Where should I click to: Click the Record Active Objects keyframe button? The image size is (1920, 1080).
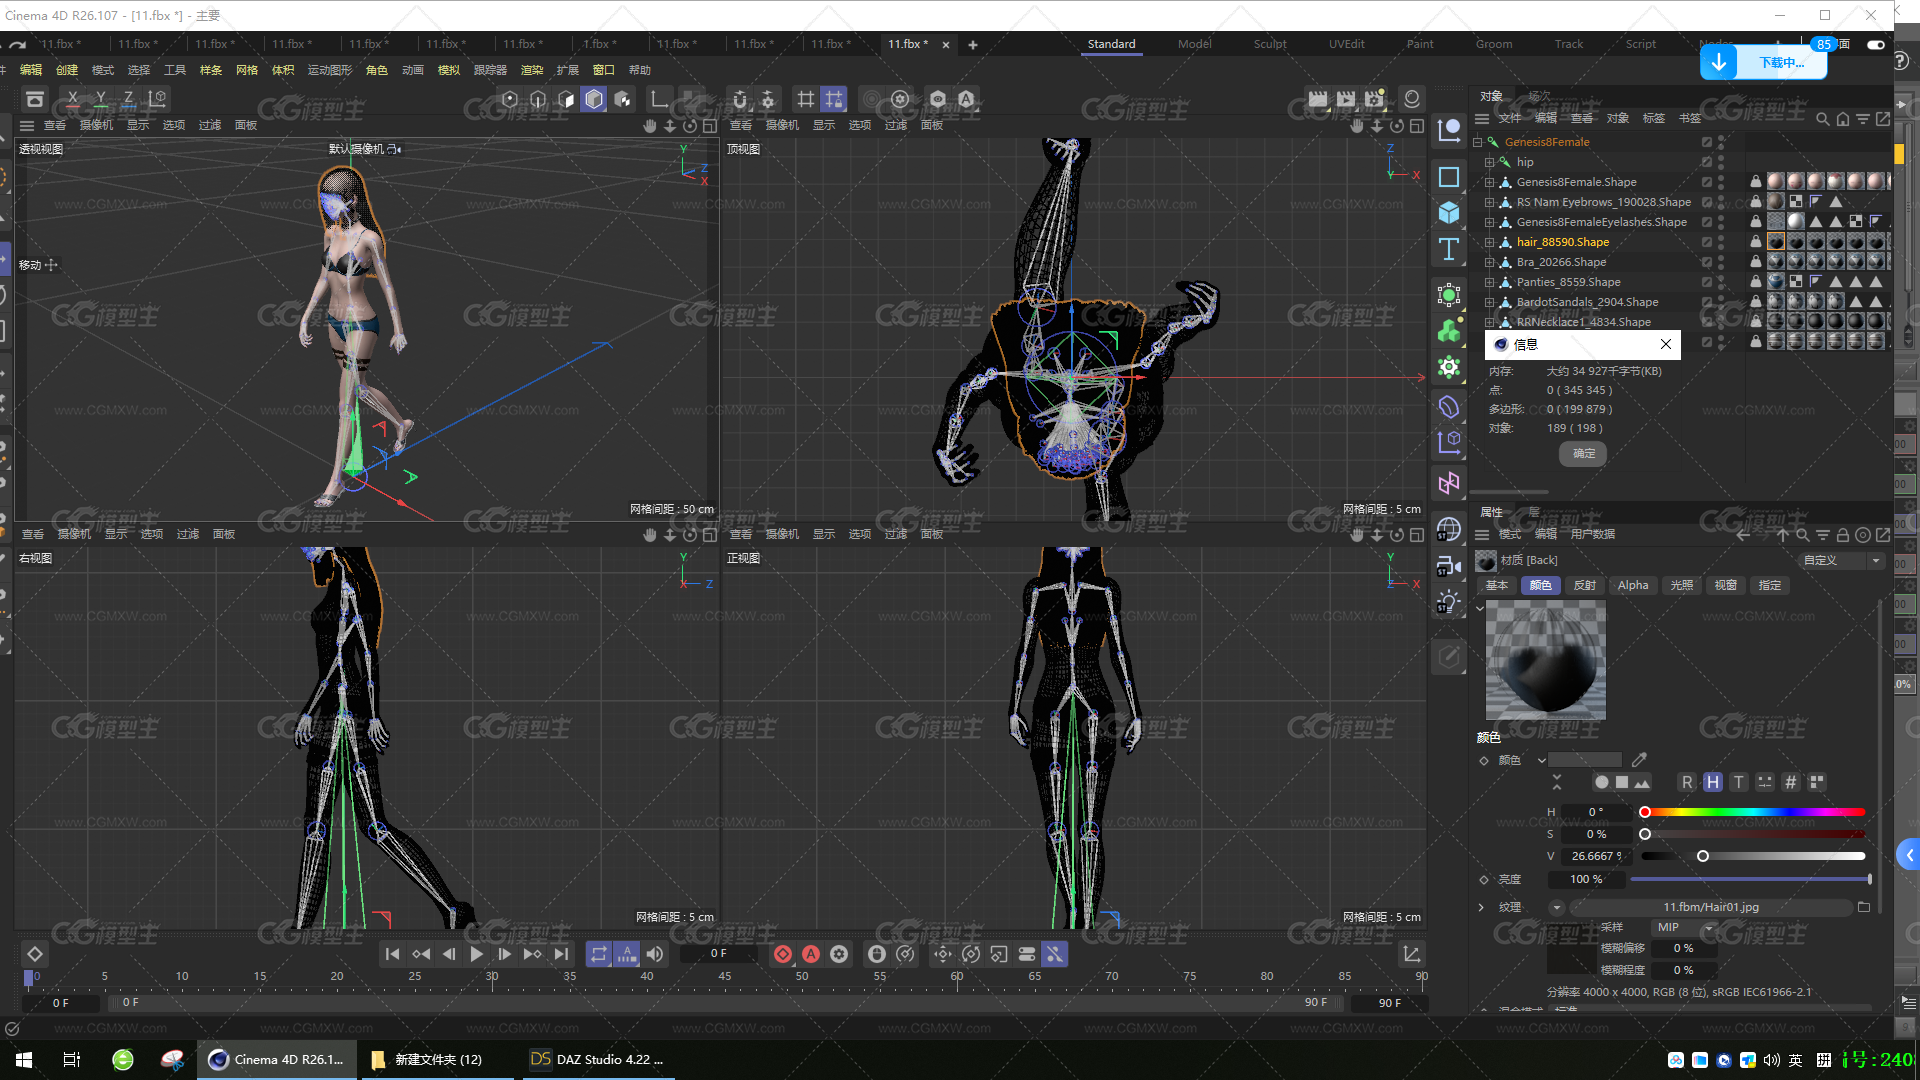[783, 954]
